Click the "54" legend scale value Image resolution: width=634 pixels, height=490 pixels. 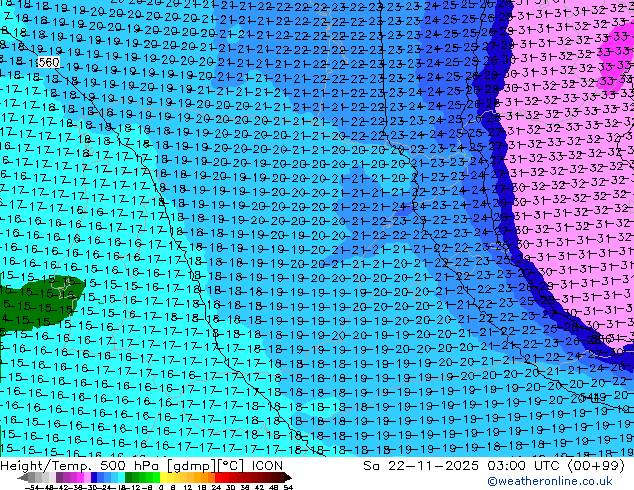(287, 488)
